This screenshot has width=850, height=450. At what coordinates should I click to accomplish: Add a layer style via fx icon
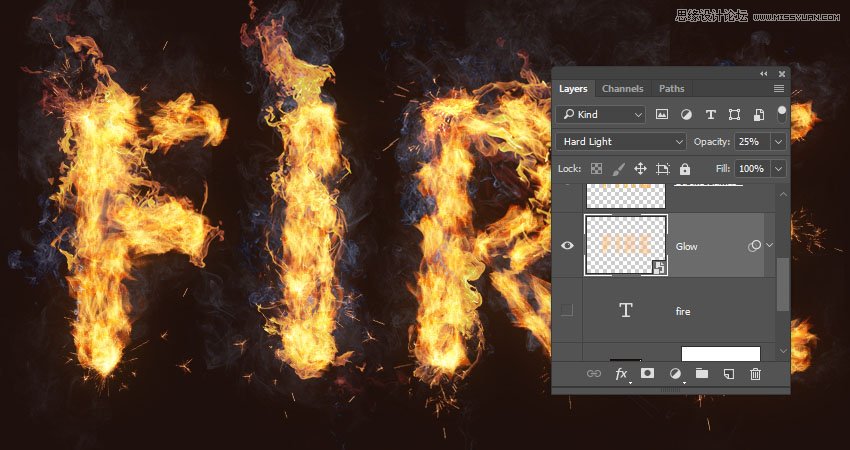[621, 374]
